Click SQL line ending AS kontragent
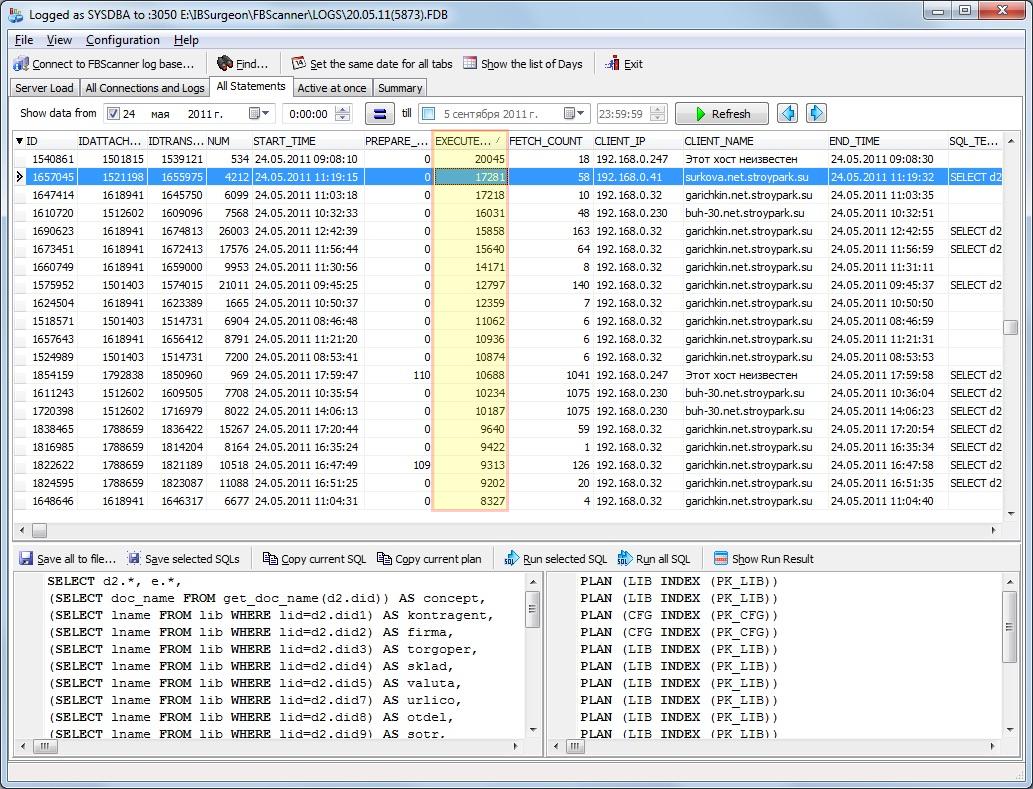This screenshot has width=1033, height=789. tap(271, 615)
